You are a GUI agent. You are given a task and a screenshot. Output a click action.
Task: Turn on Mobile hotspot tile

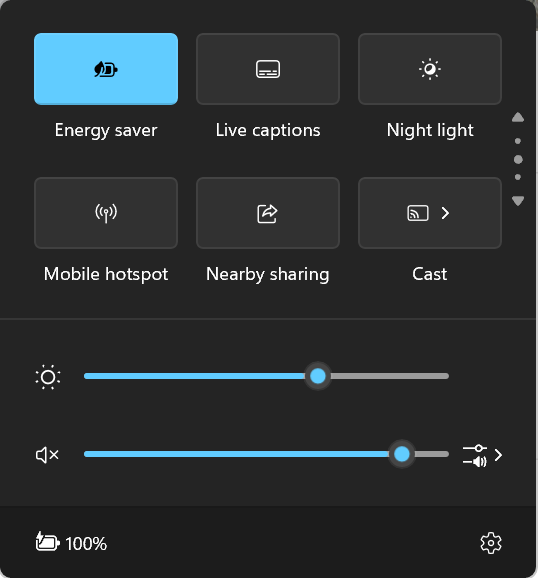click(106, 213)
